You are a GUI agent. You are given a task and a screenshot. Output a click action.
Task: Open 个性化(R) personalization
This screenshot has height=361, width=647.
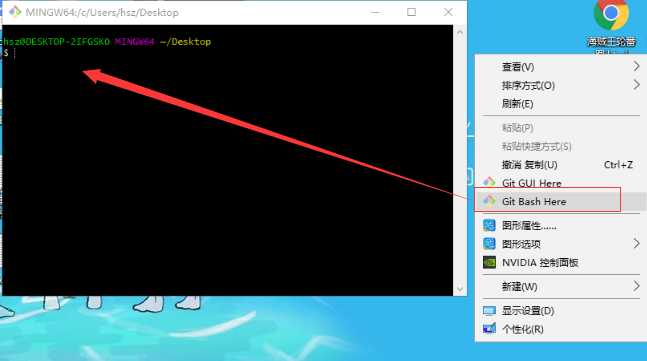(x=561, y=329)
